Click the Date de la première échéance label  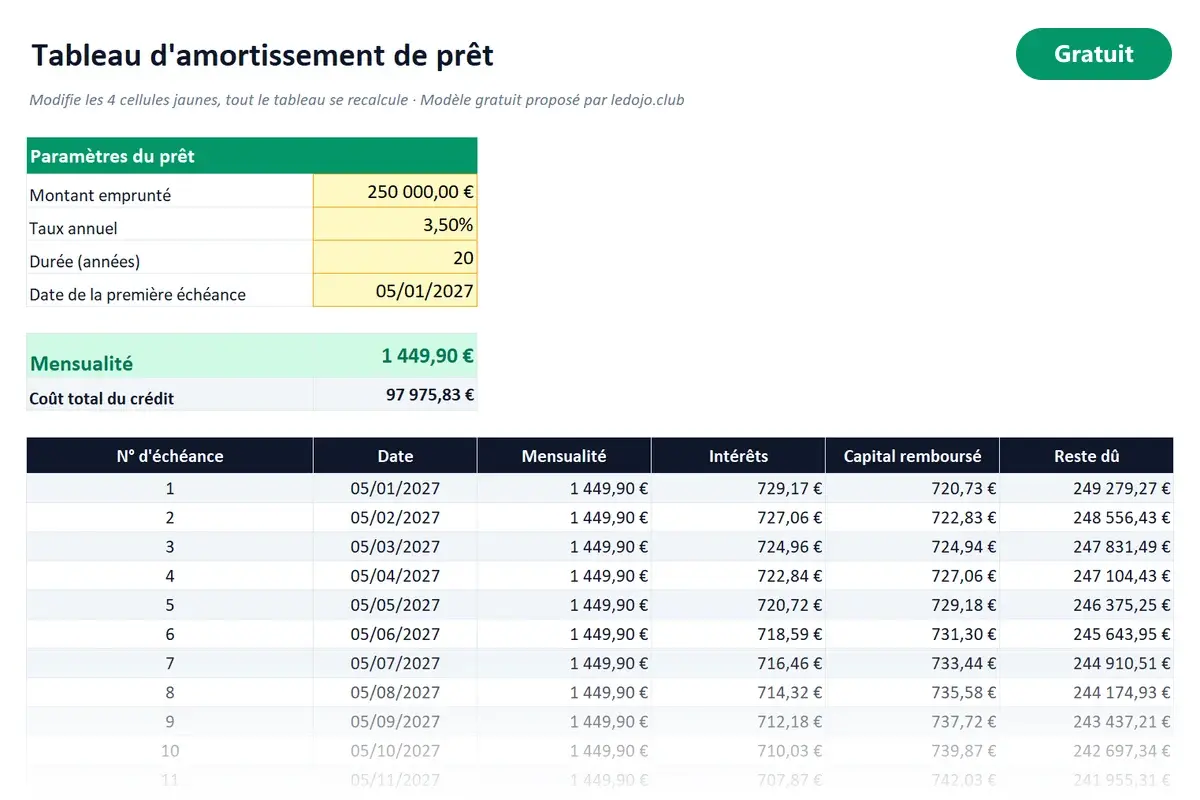coord(138,294)
